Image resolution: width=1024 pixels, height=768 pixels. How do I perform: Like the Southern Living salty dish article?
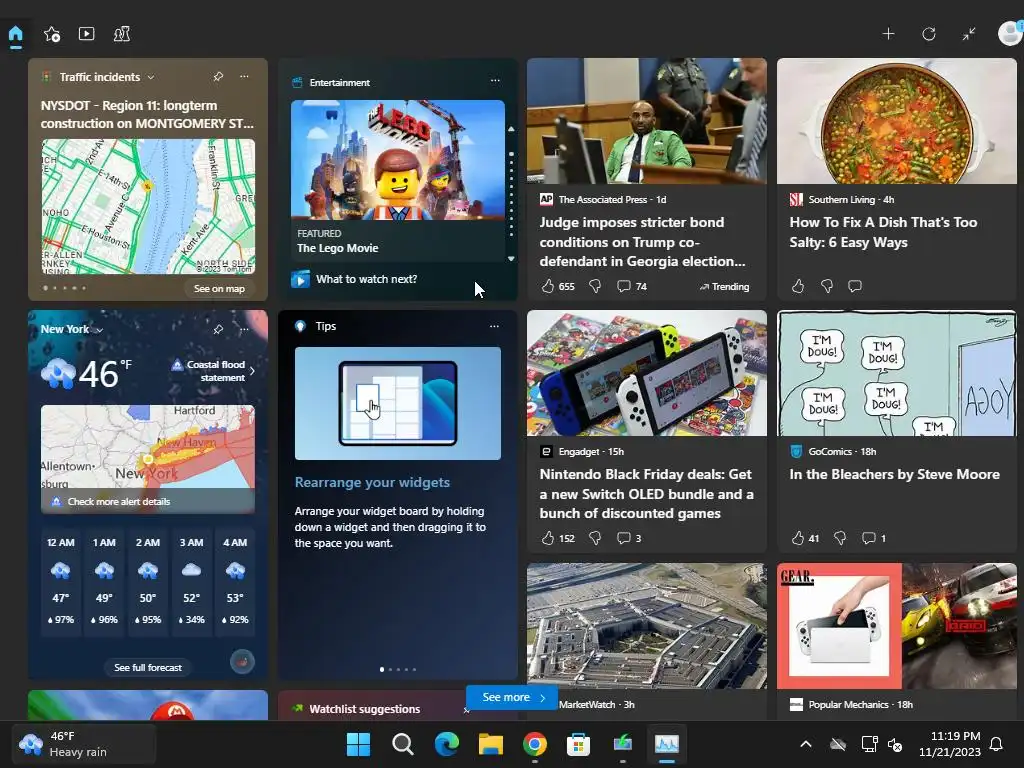point(798,286)
